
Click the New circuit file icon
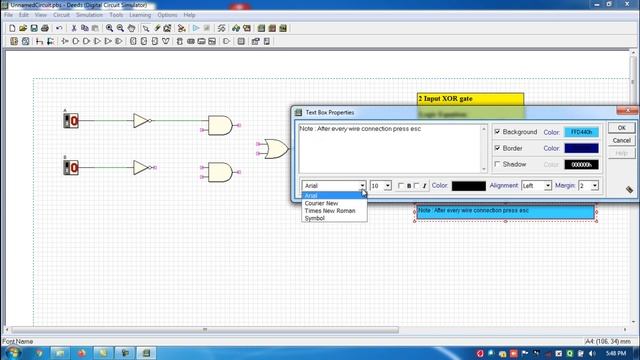tap(12, 28)
